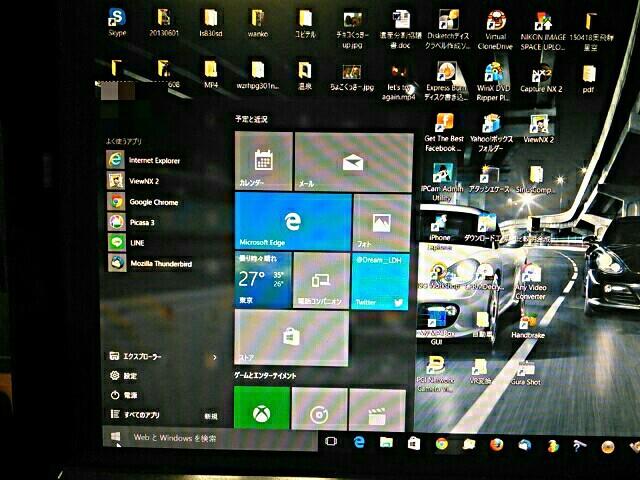Open Chrome from the taskbar

pos(442,444)
